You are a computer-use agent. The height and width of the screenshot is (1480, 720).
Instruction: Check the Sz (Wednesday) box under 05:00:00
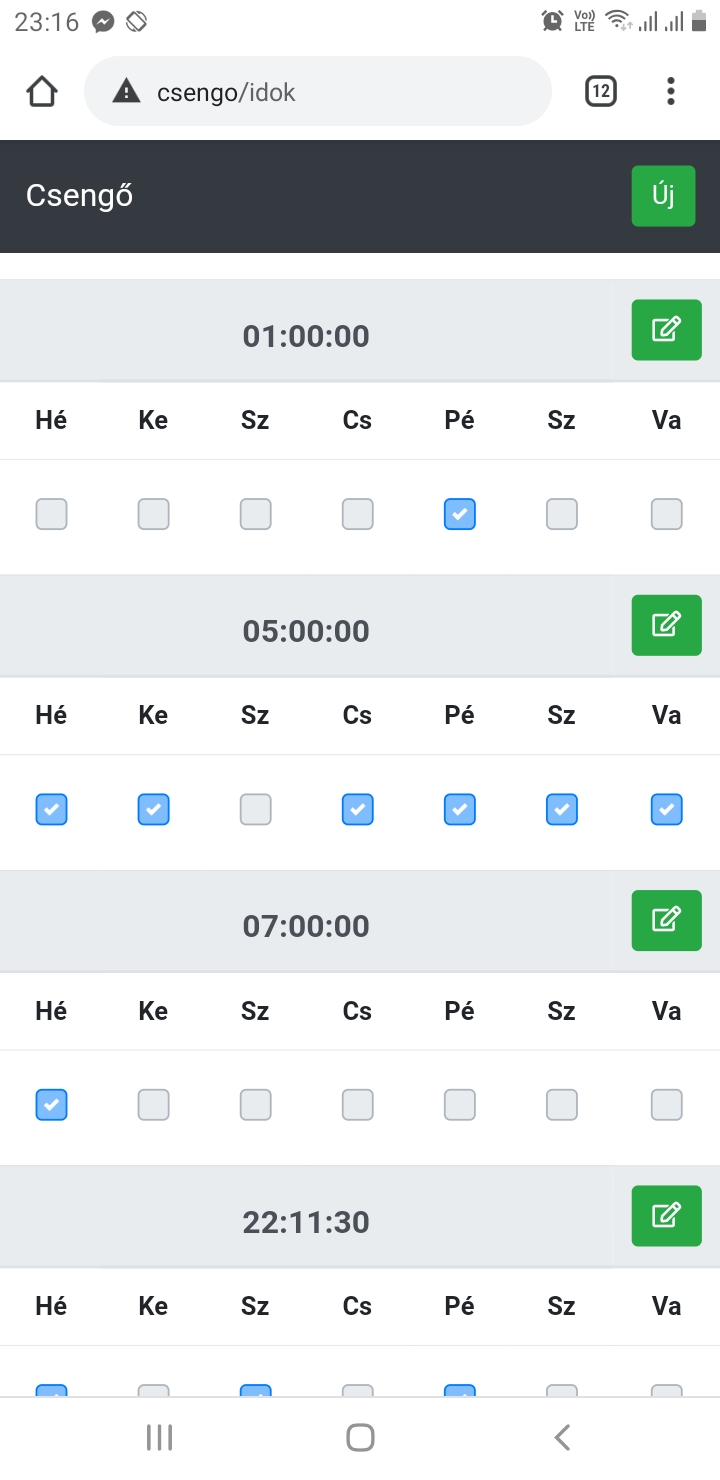(255, 809)
